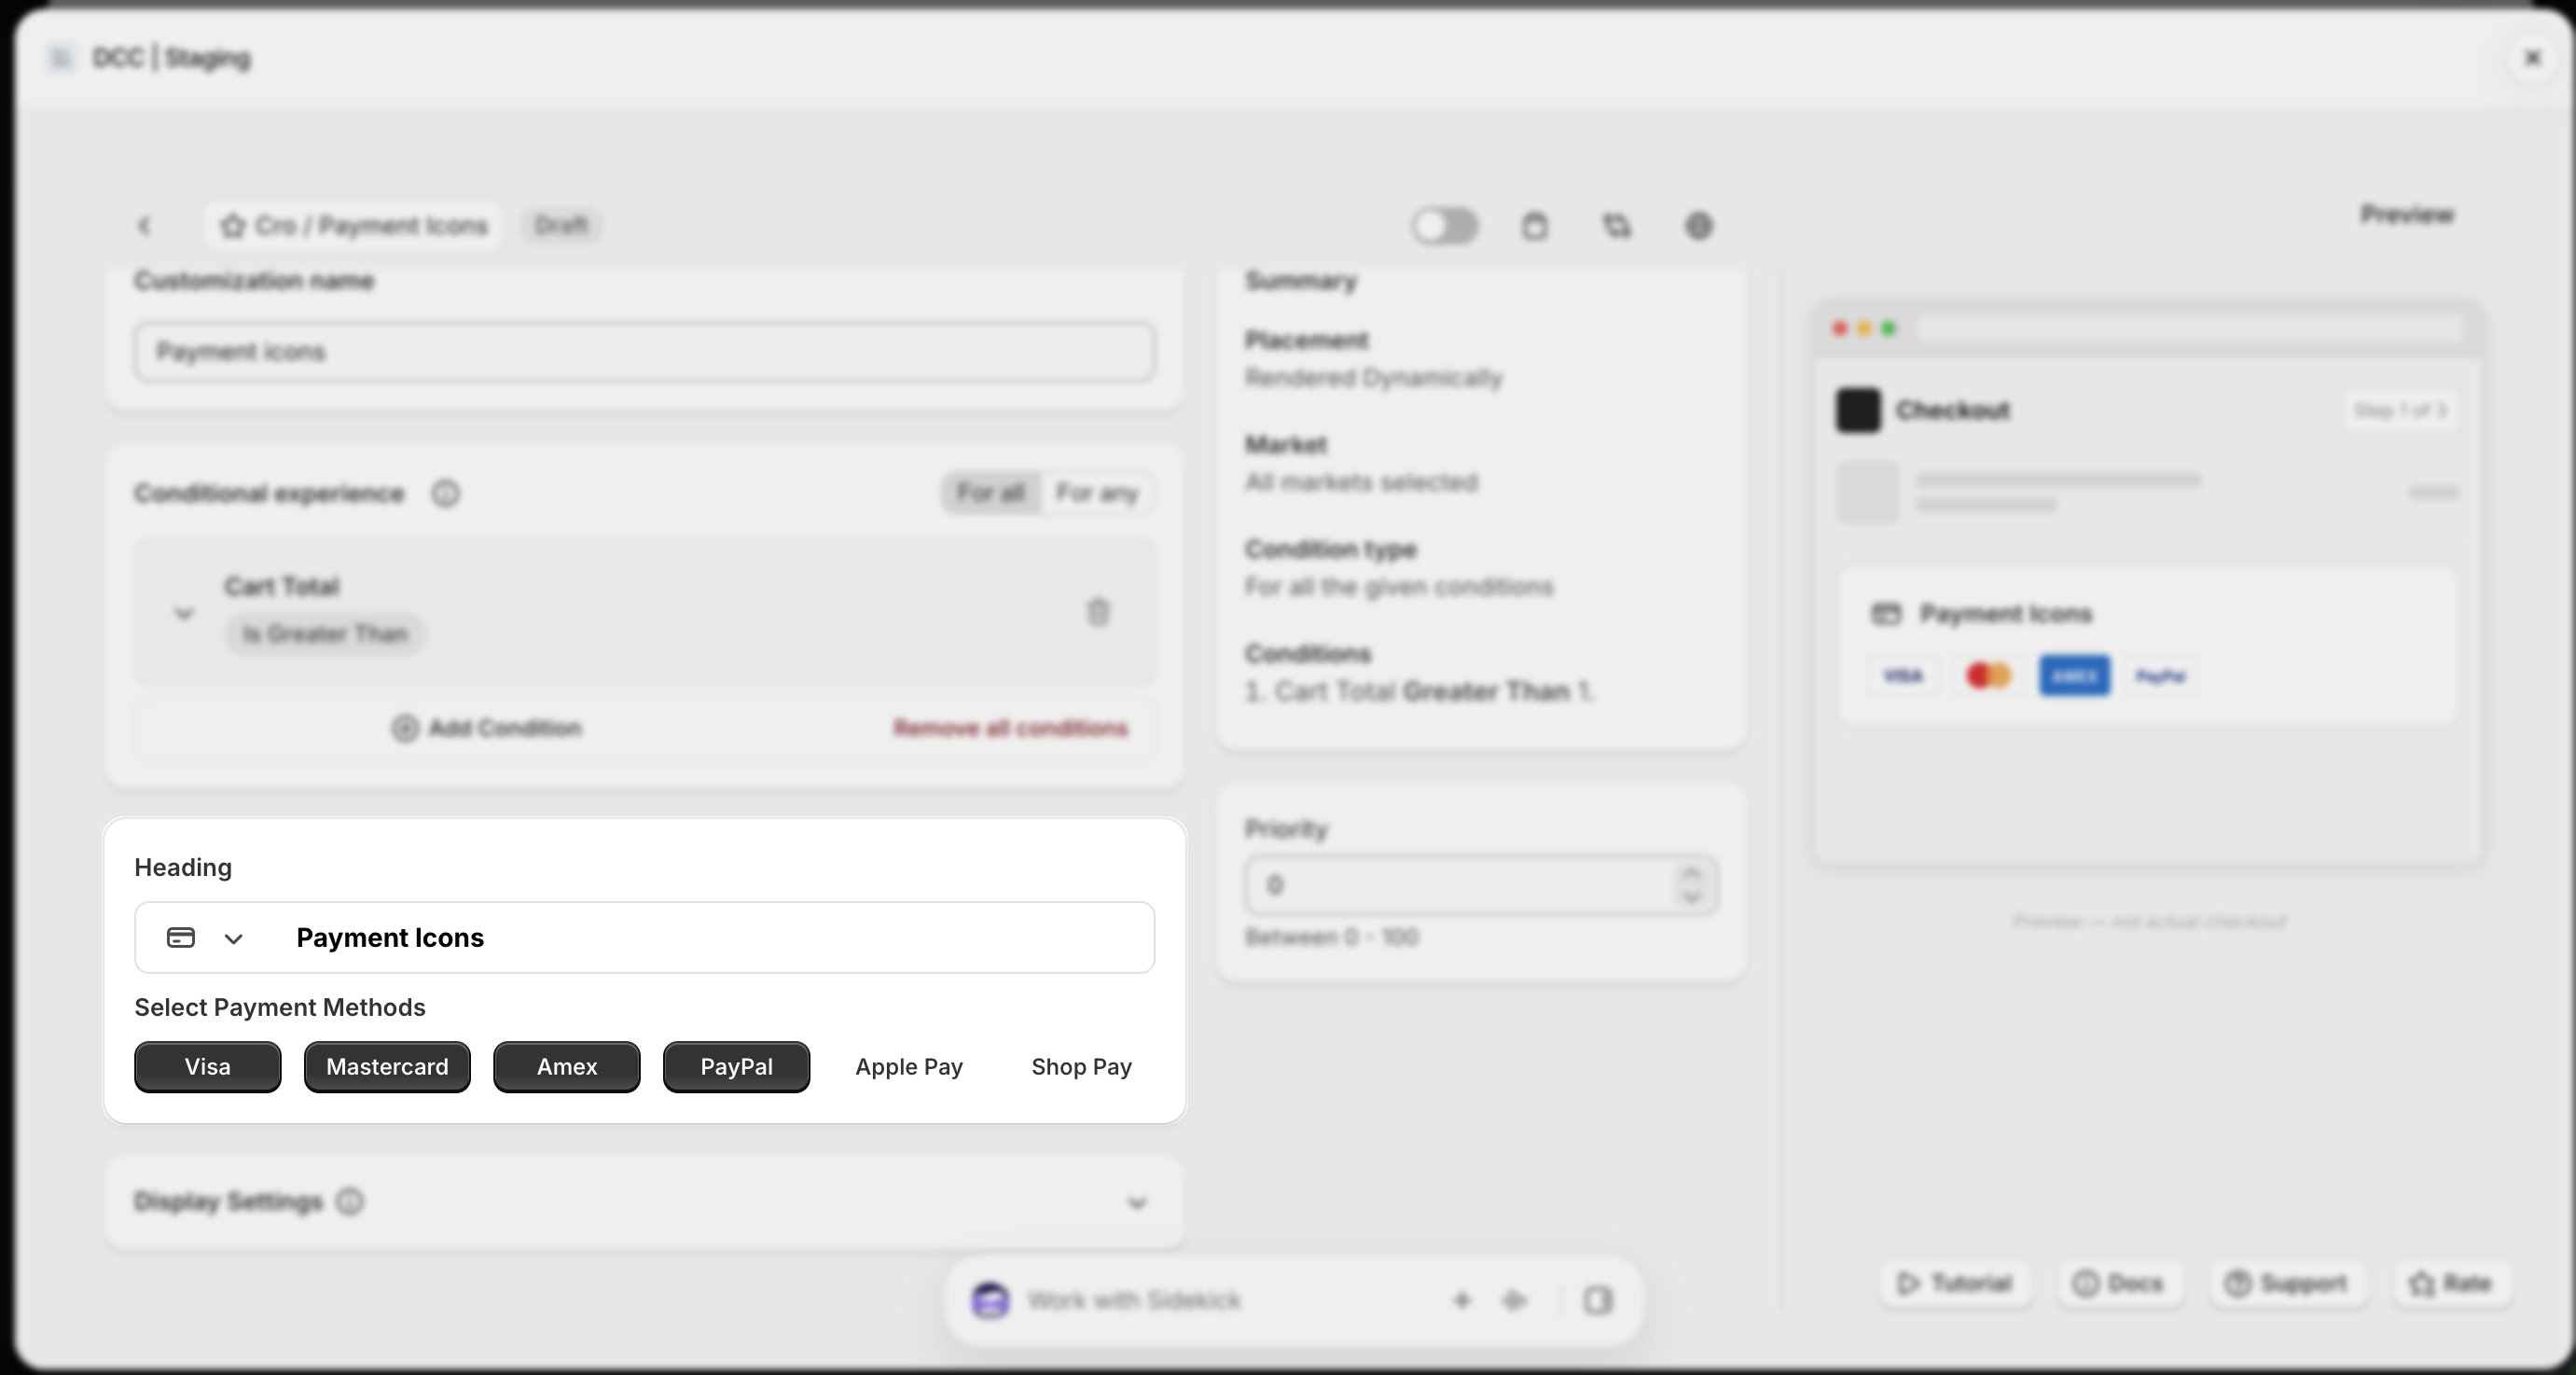Click the card icon in the Heading field
This screenshot has height=1375, width=2576.
(181, 938)
